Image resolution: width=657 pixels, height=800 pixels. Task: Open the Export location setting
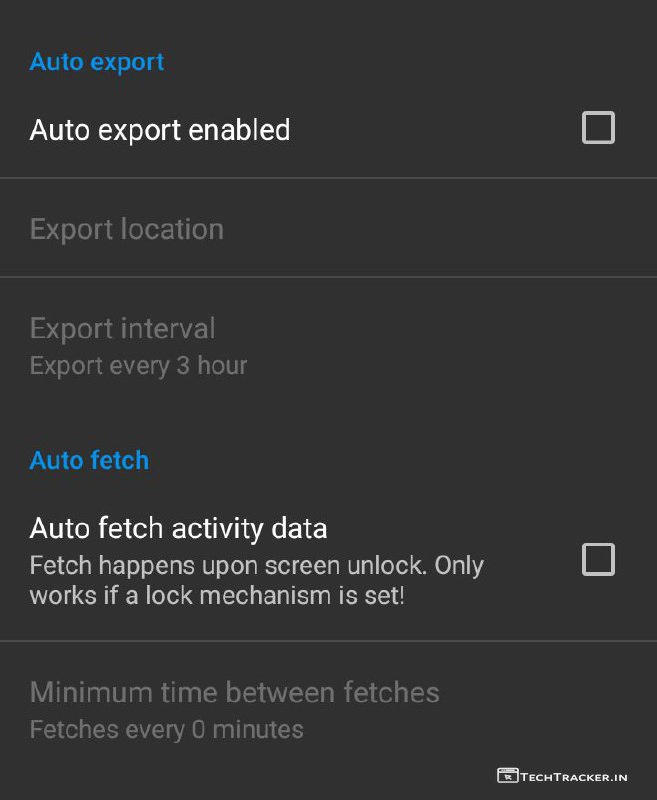pos(127,229)
